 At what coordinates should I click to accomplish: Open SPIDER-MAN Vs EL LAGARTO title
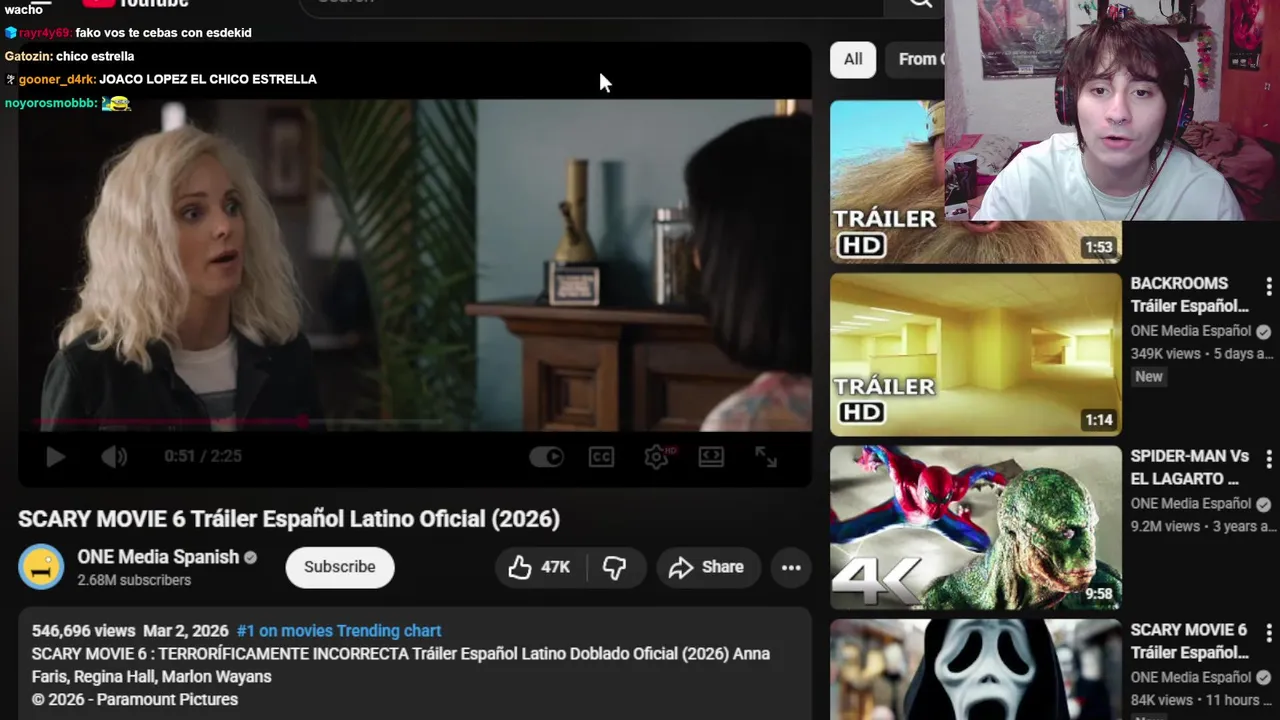point(1189,467)
